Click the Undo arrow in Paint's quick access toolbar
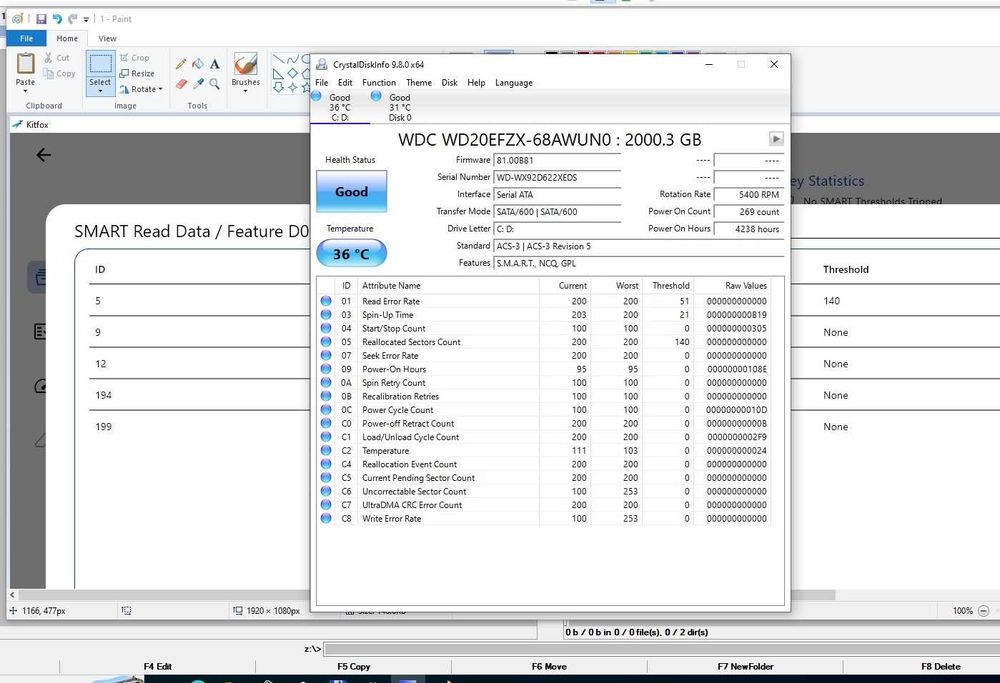Image resolution: width=1000 pixels, height=683 pixels. pos(57,19)
